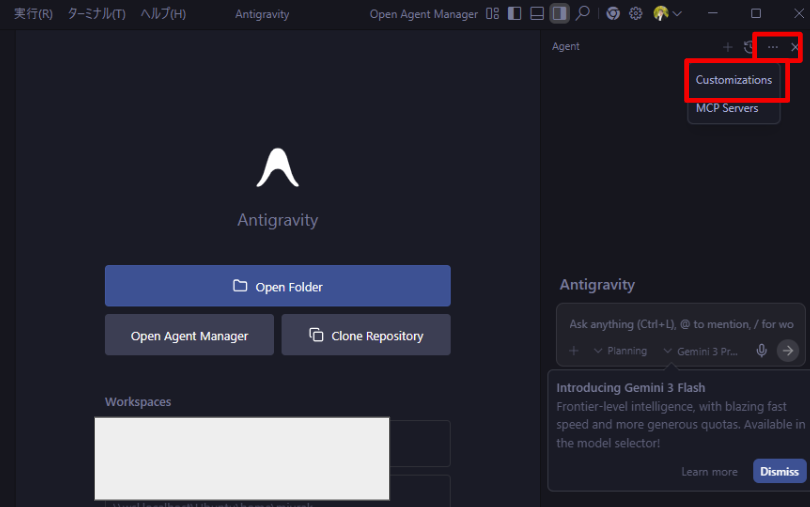Open the ヘルプ(H) menu
The height and width of the screenshot is (507, 810).
163,14
